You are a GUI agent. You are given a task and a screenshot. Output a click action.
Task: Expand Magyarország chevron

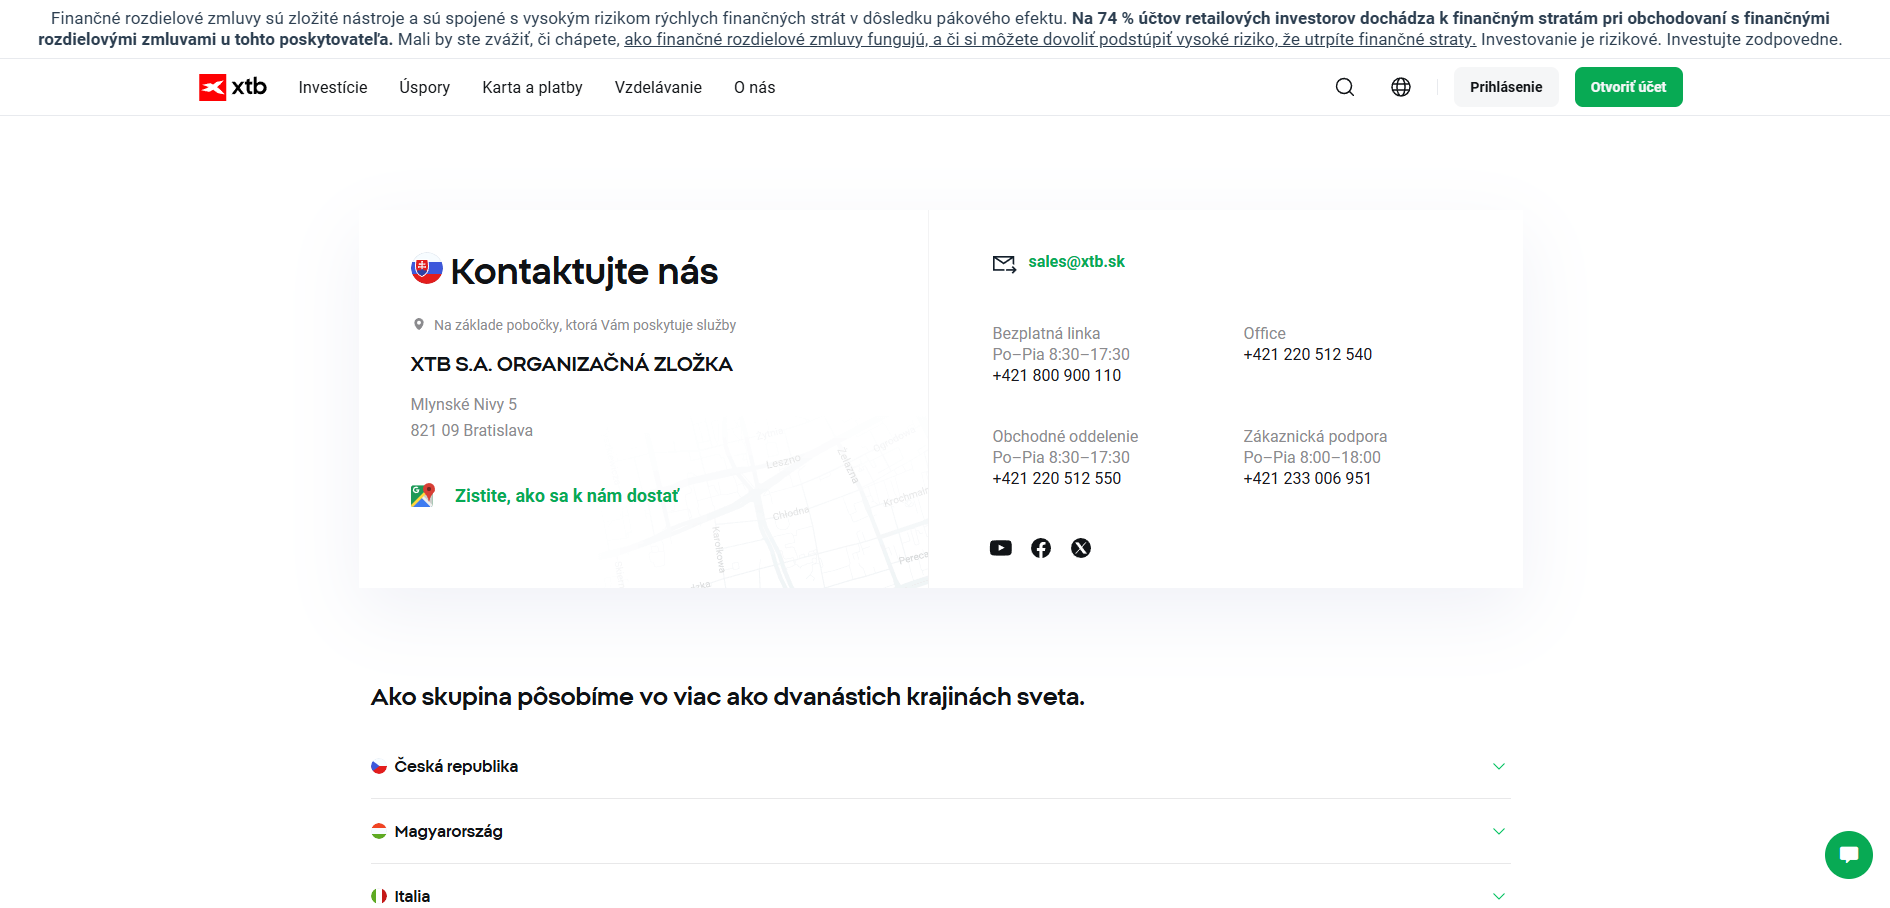(x=1499, y=831)
